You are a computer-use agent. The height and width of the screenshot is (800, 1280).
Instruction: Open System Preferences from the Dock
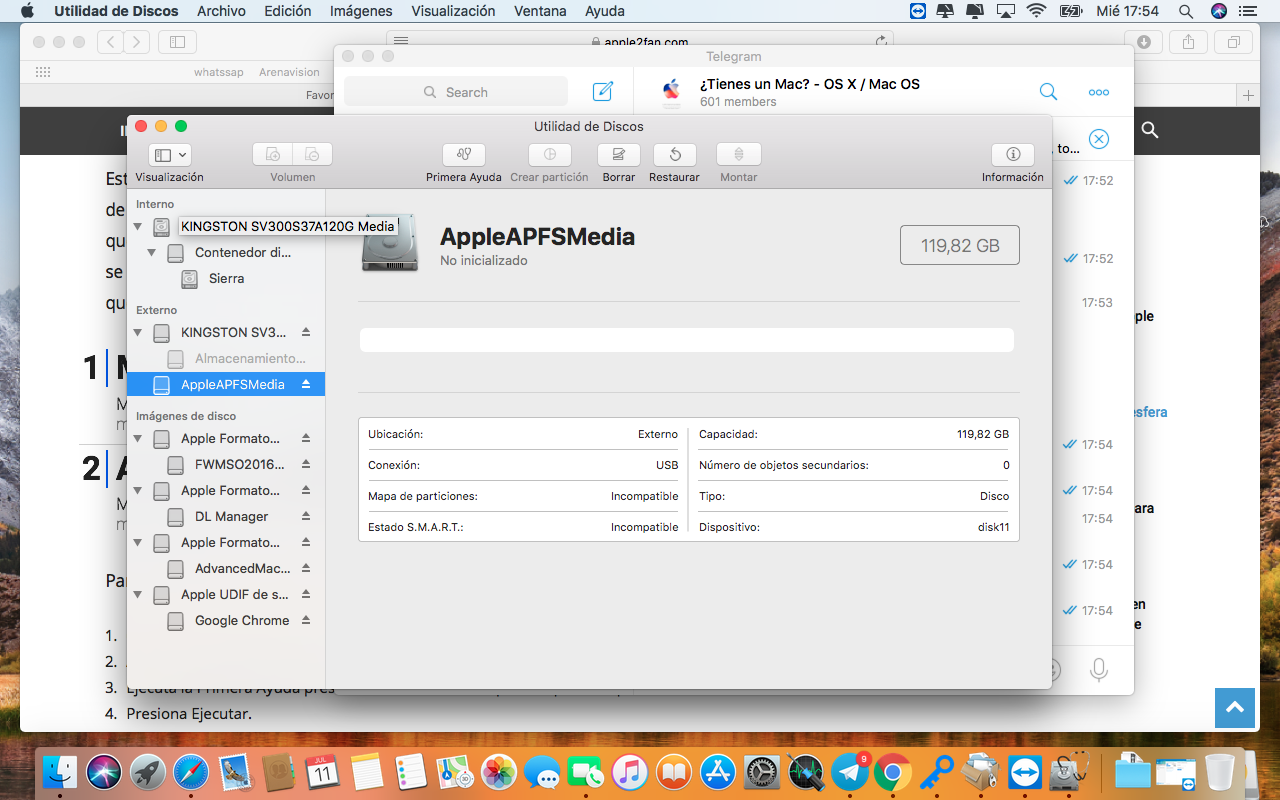[762, 772]
